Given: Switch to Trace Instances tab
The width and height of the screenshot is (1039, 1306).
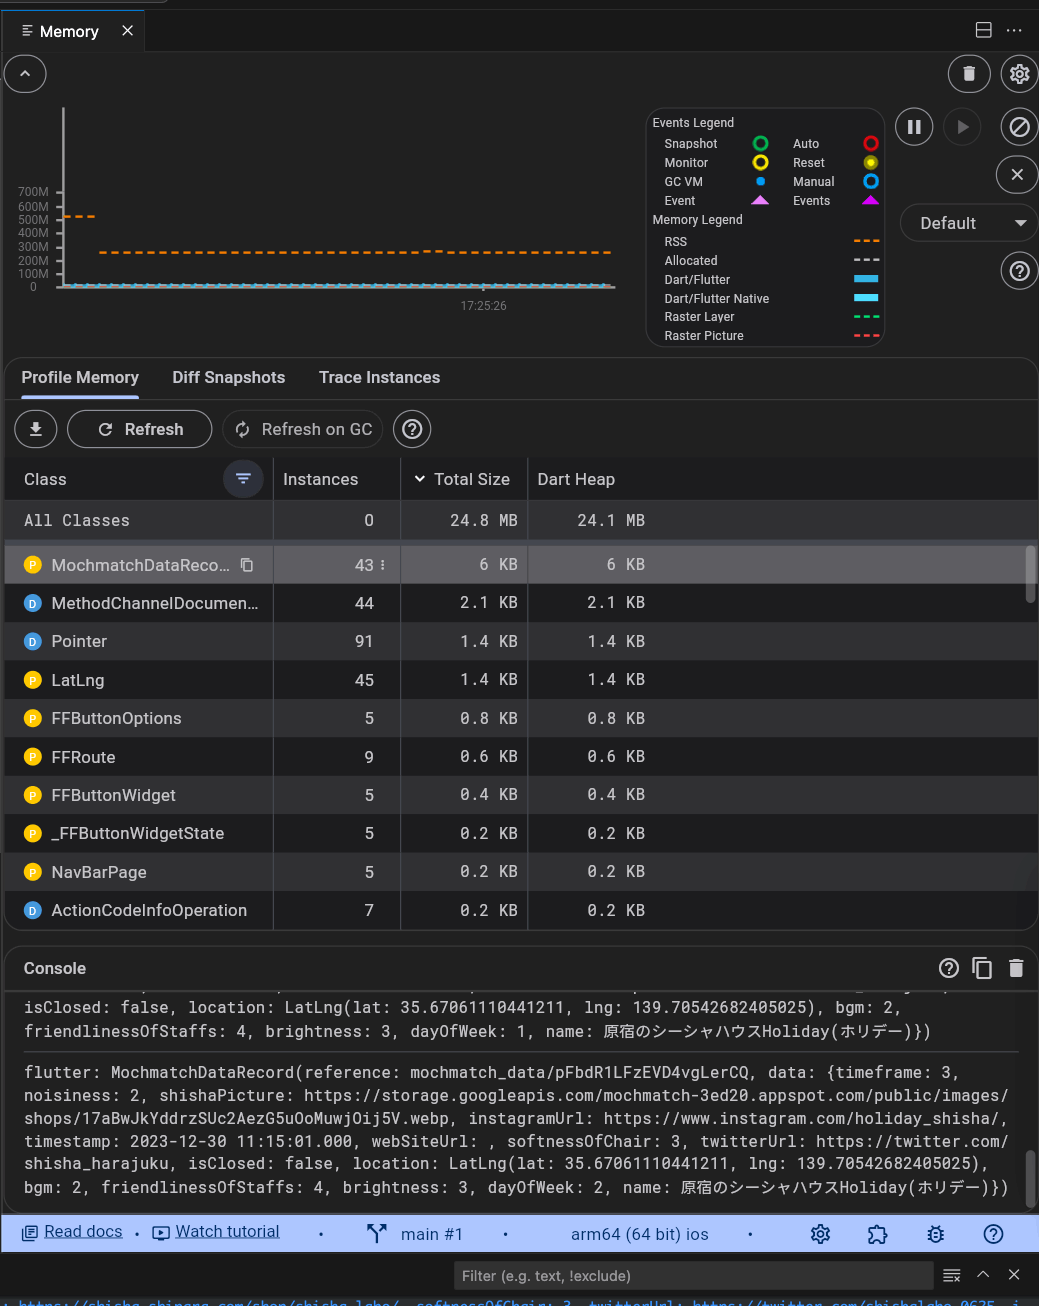Looking at the screenshot, I should (x=379, y=377).
